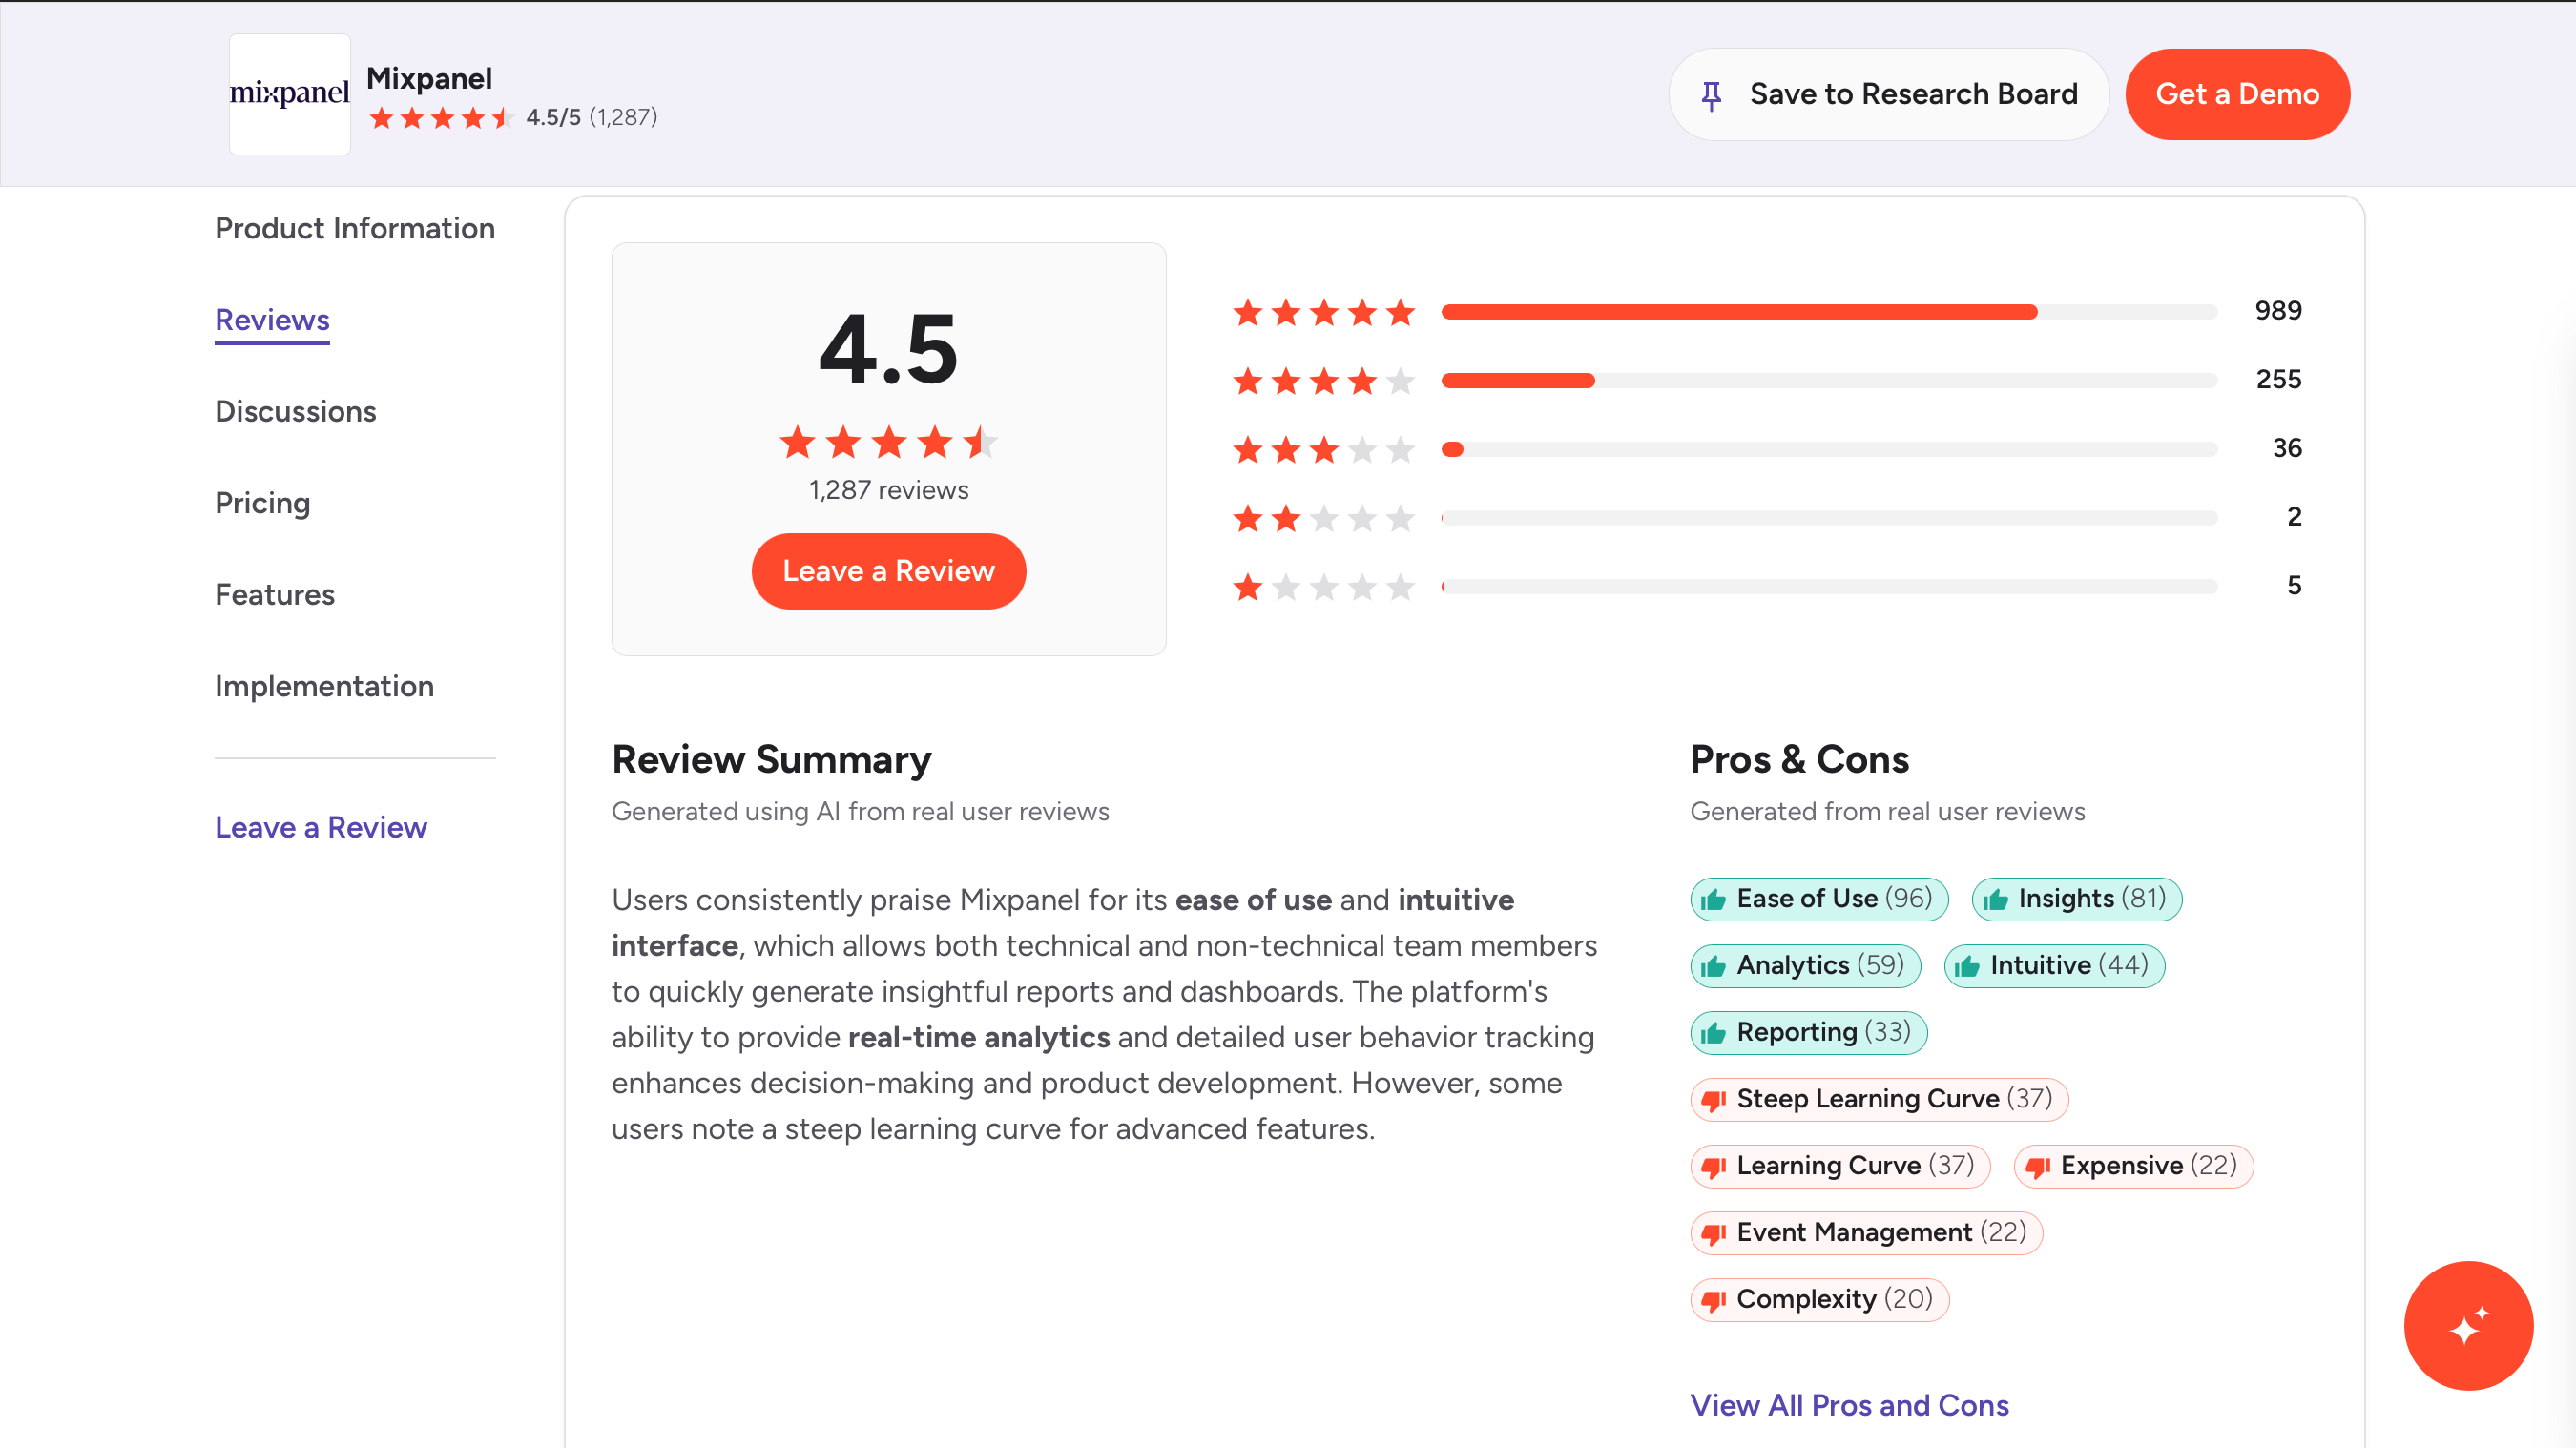Click thumbs-down icon on Event Management tag
This screenshot has width=2576, height=1448.
(1713, 1233)
